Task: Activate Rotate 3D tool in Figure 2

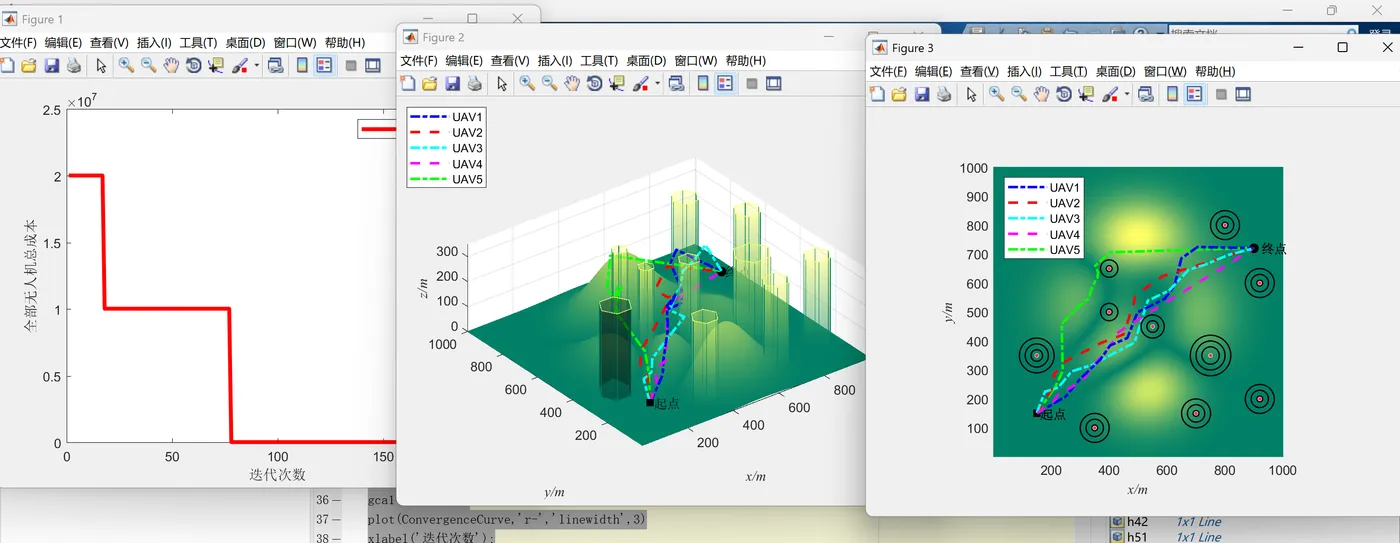Action: pyautogui.click(x=594, y=84)
